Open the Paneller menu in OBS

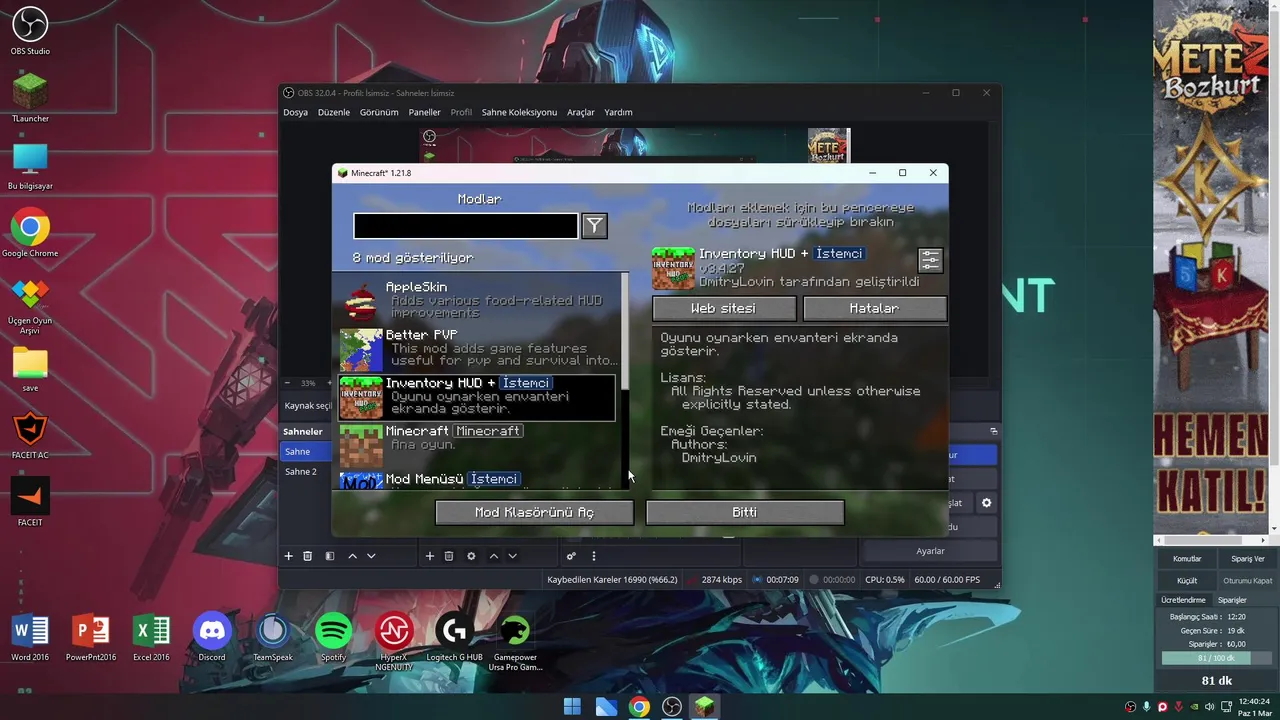coord(424,112)
